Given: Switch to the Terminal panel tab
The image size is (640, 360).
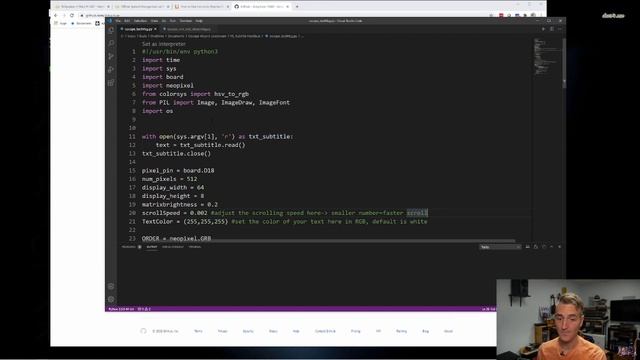Looking at the screenshot, I should (x=195, y=247).
